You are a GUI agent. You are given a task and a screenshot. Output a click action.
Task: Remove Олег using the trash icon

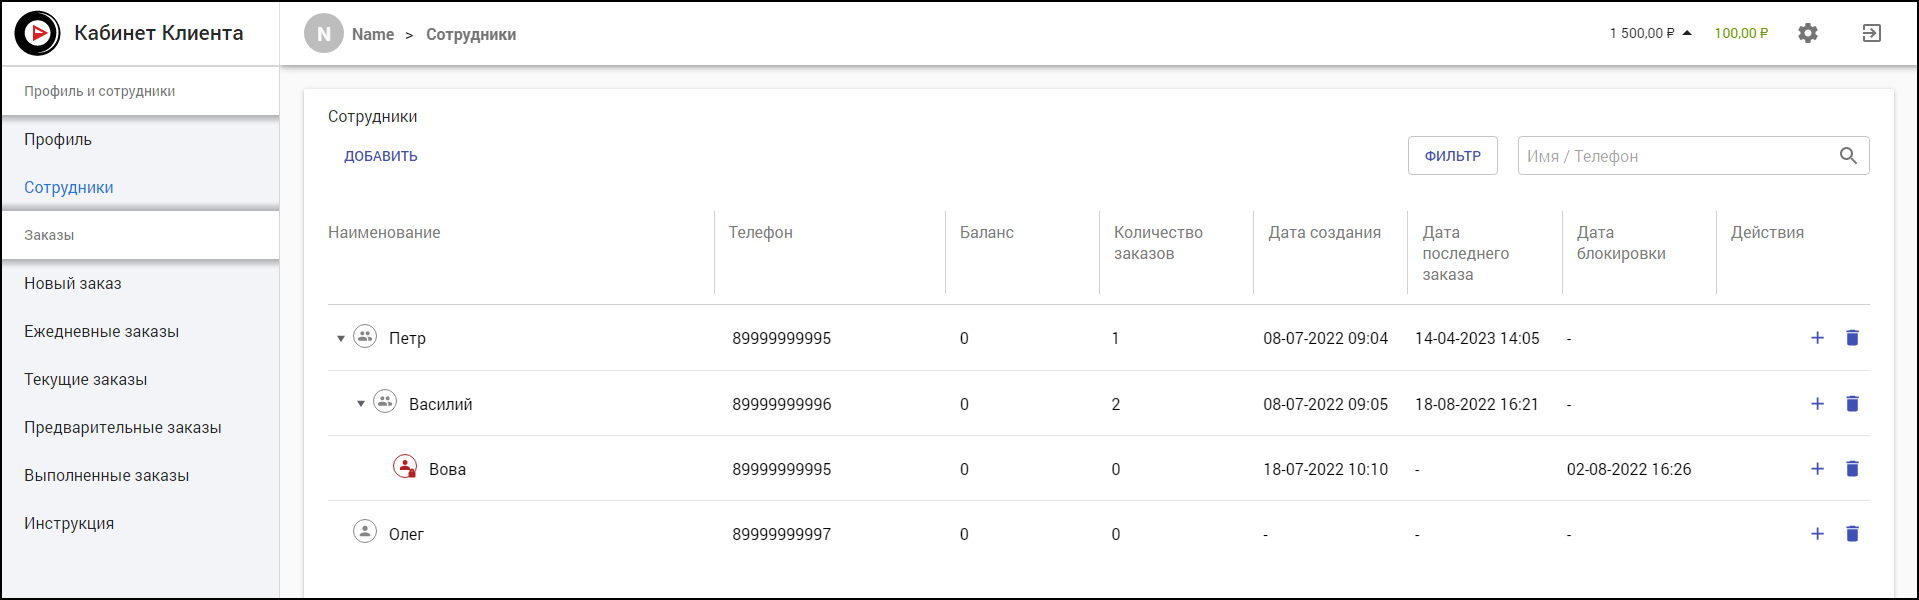pyautogui.click(x=1851, y=534)
